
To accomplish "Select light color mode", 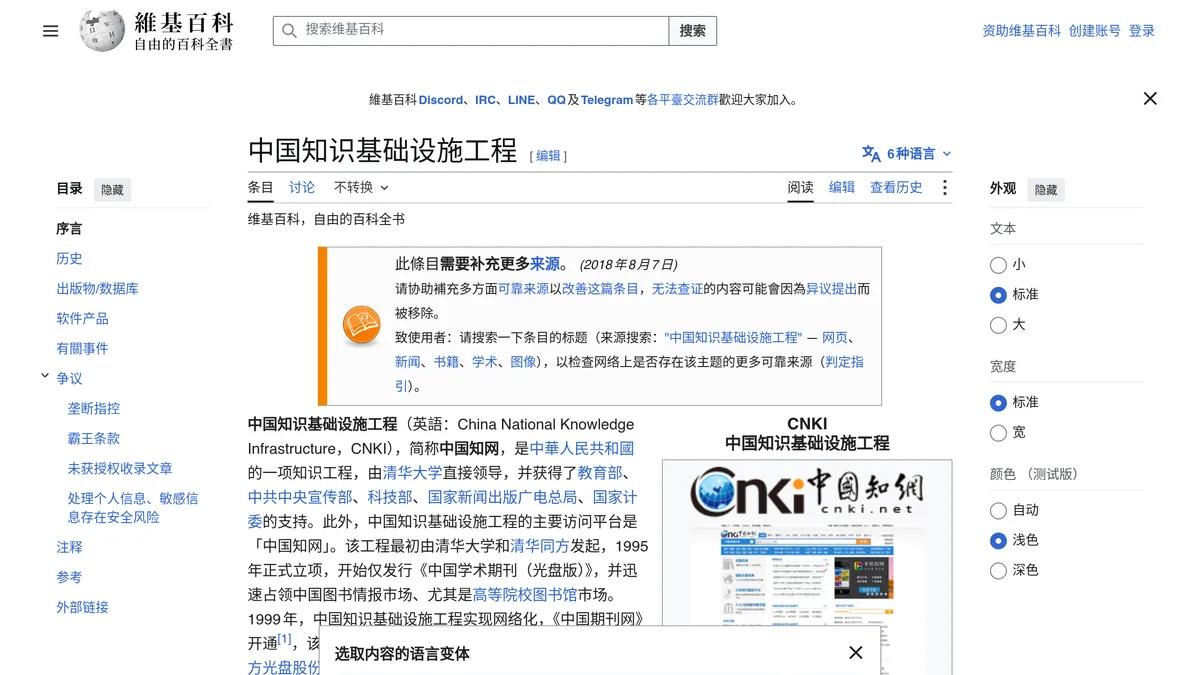I will (998, 540).
